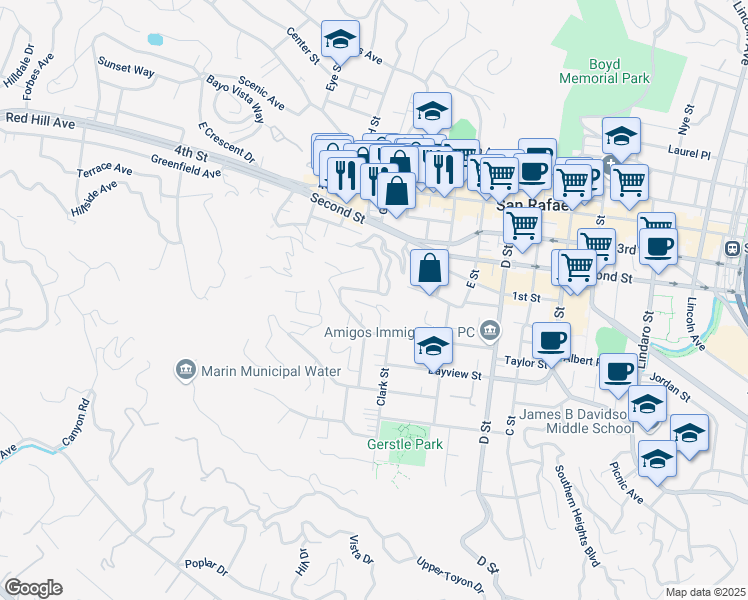Select the E Crescent Dr label

[227, 142]
